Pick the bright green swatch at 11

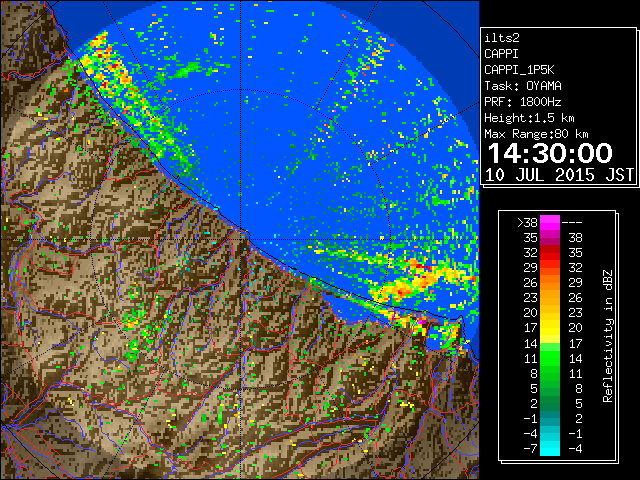[x=550, y=358]
